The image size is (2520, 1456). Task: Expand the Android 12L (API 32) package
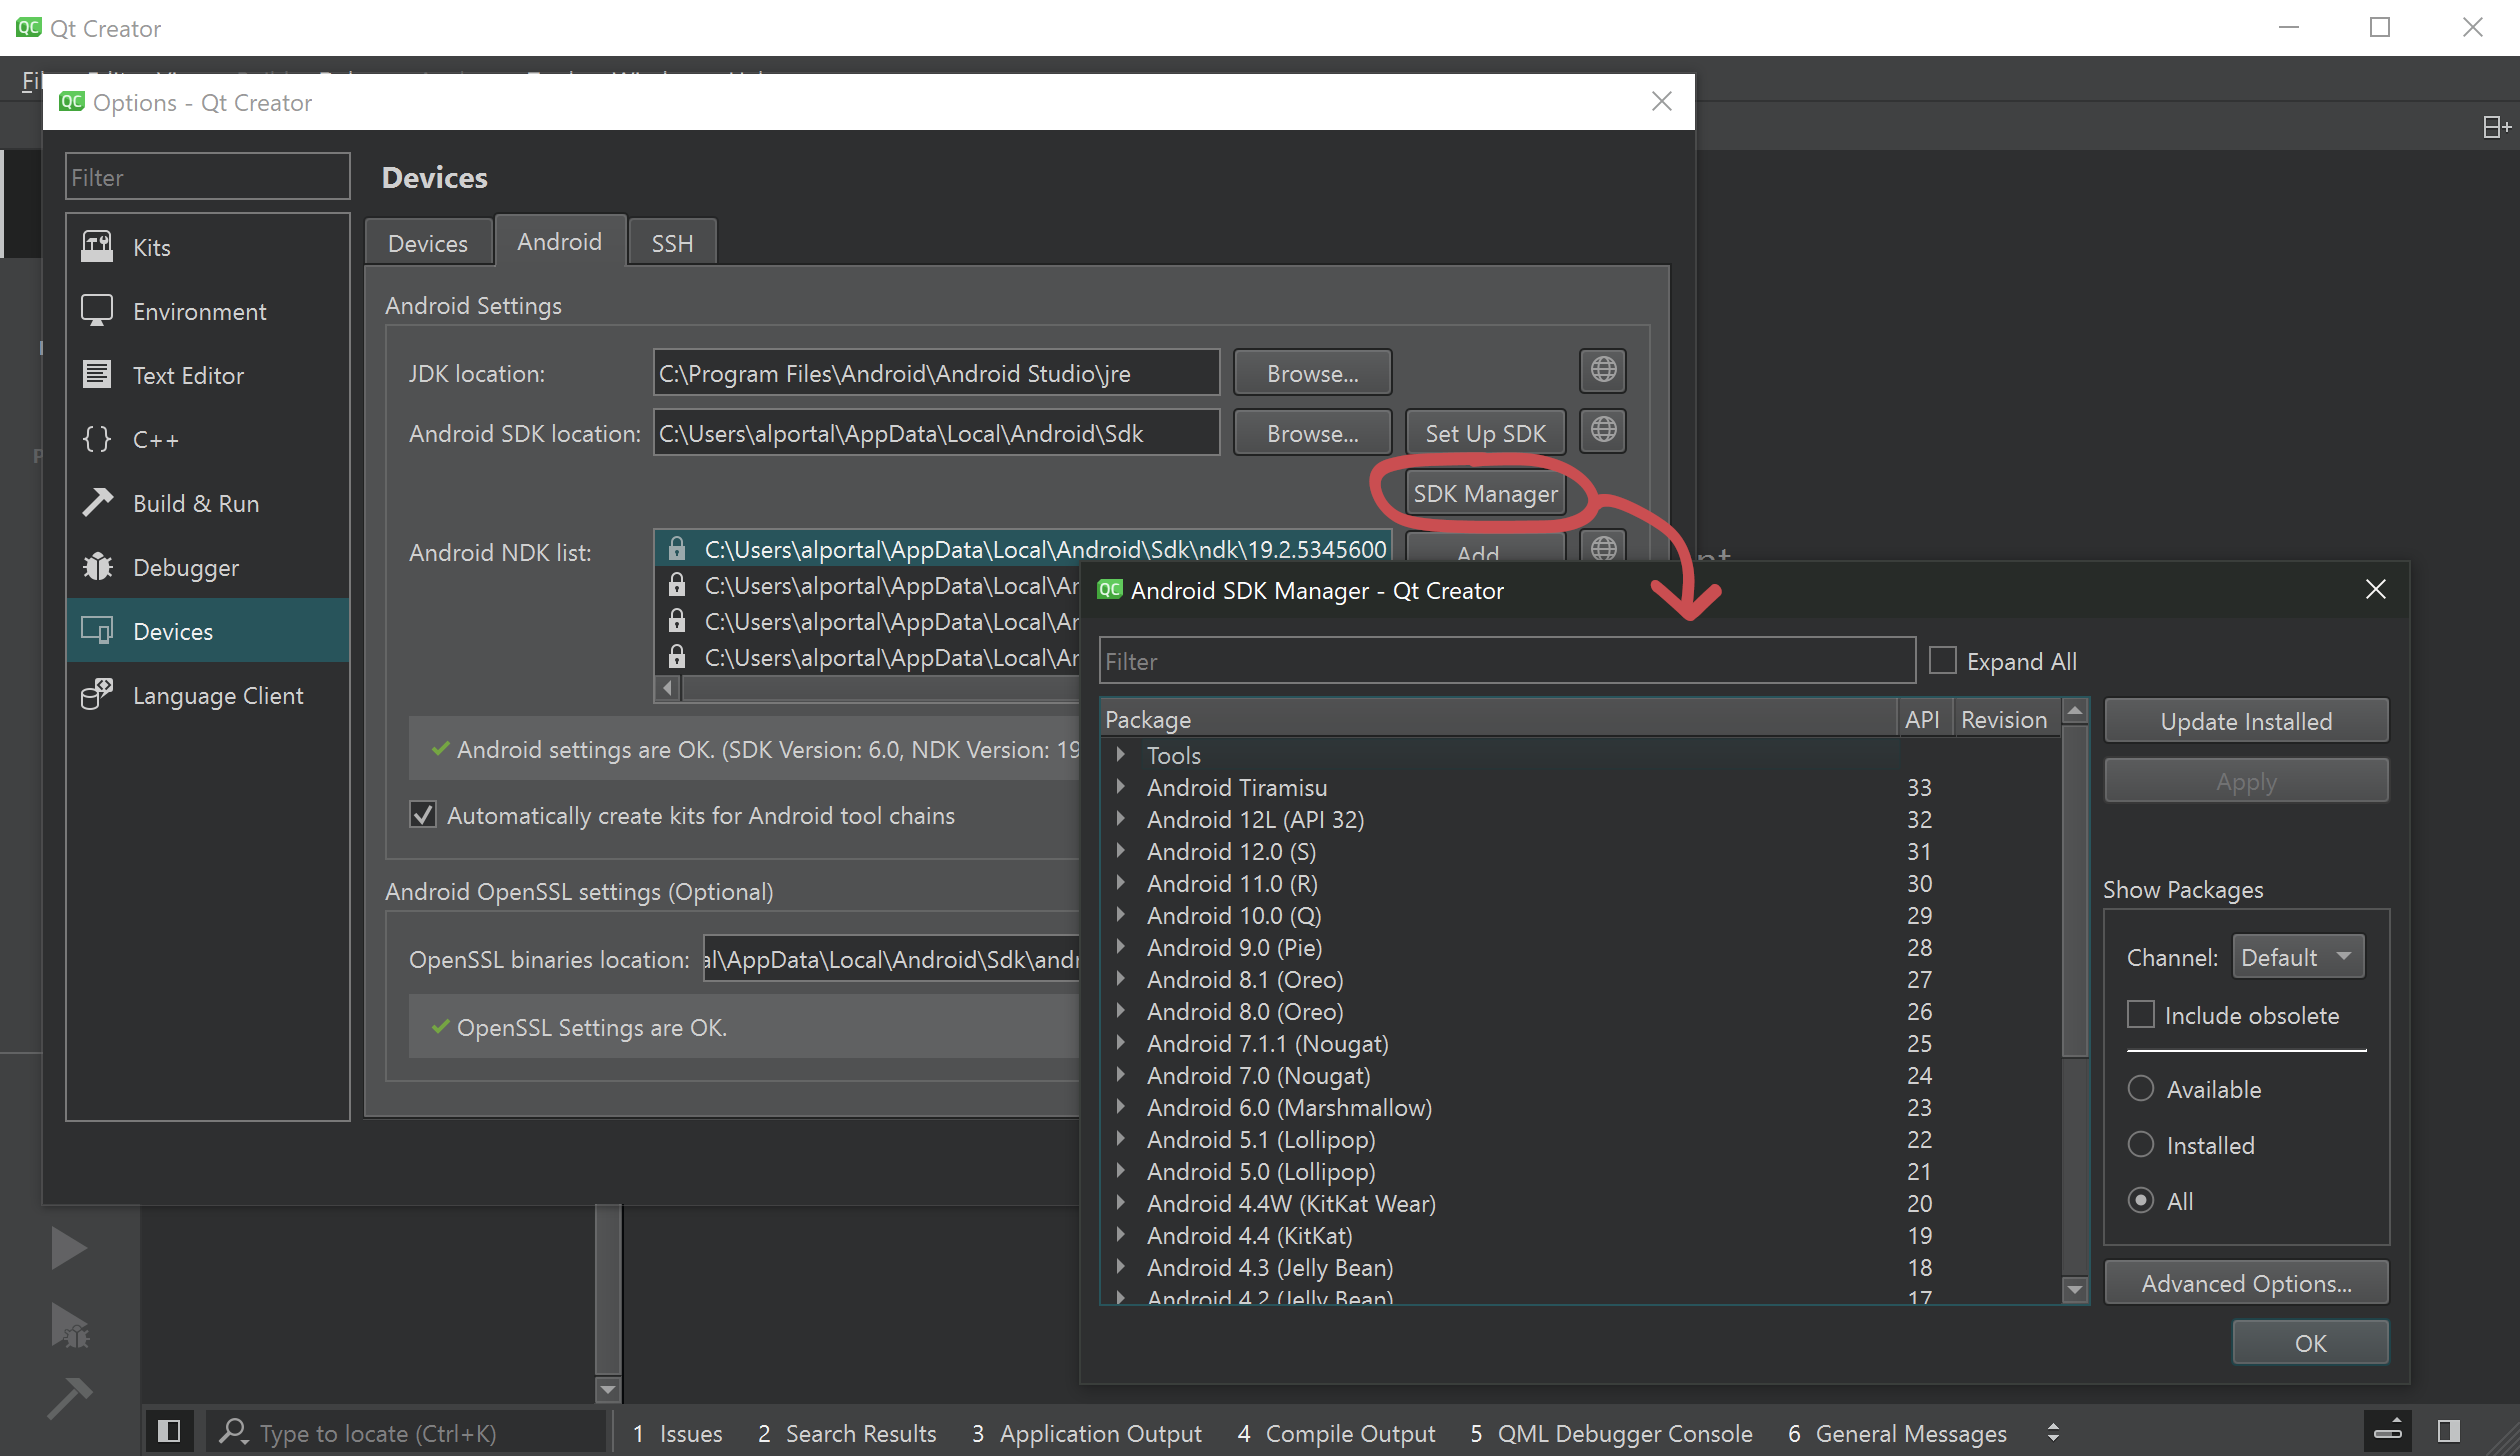[1121, 819]
